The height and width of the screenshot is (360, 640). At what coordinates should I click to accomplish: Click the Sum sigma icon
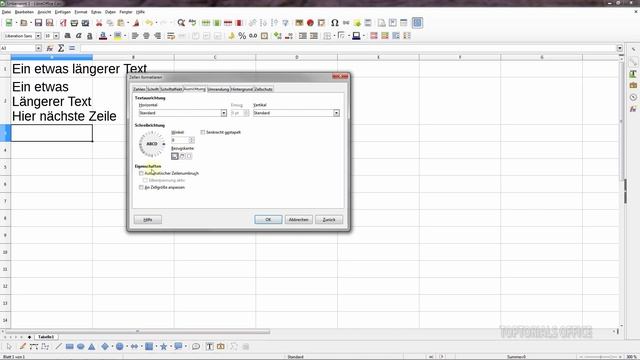click(x=61, y=48)
